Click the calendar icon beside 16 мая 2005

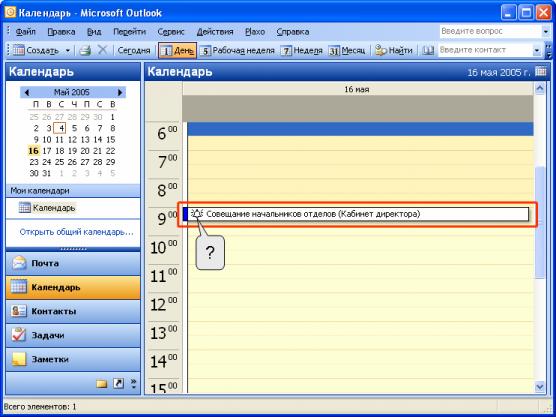click(x=540, y=72)
